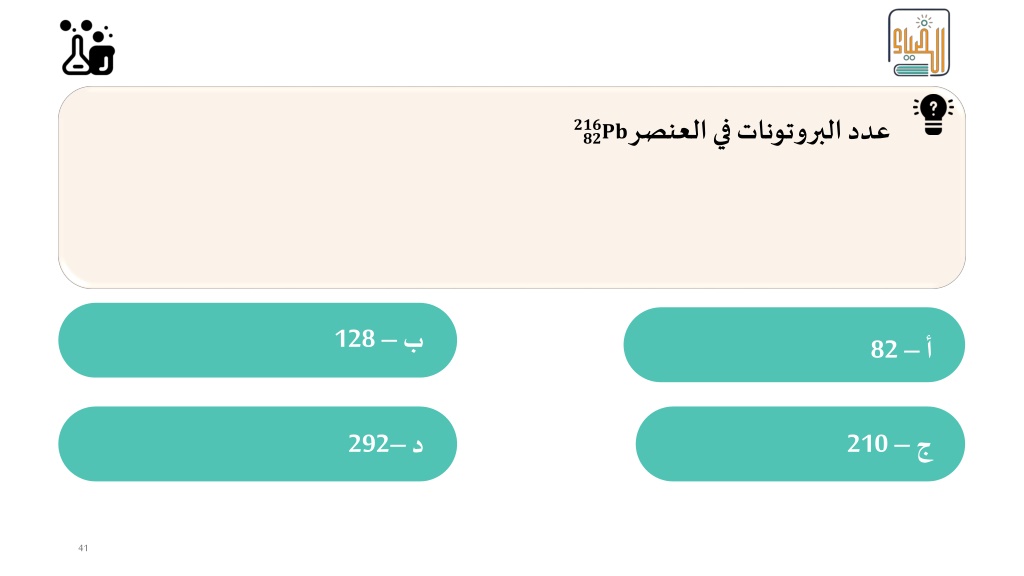1024x576 pixels.
Task: Click the flask in the top-left icon
Action: pos(76,56)
